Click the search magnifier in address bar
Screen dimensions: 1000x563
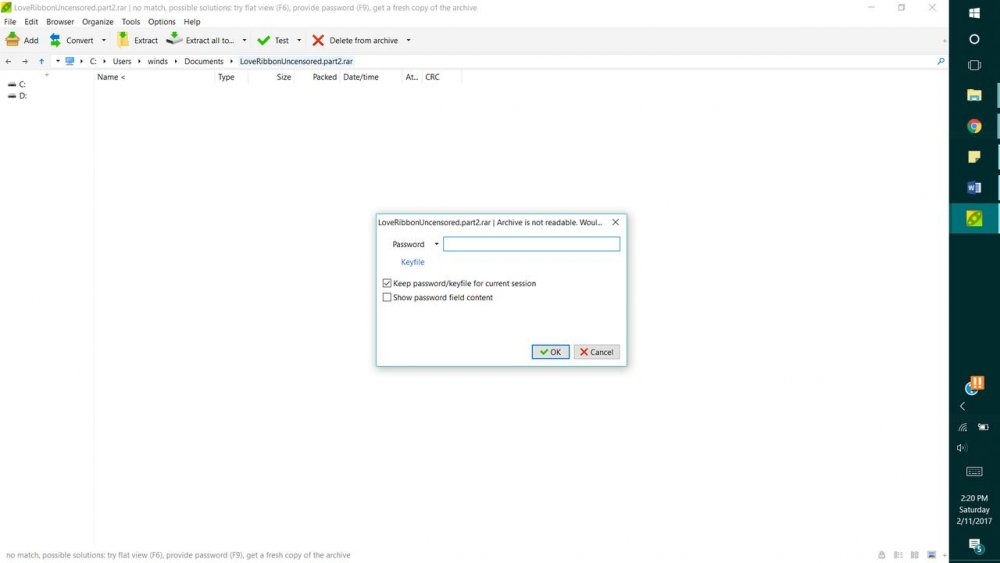941,61
